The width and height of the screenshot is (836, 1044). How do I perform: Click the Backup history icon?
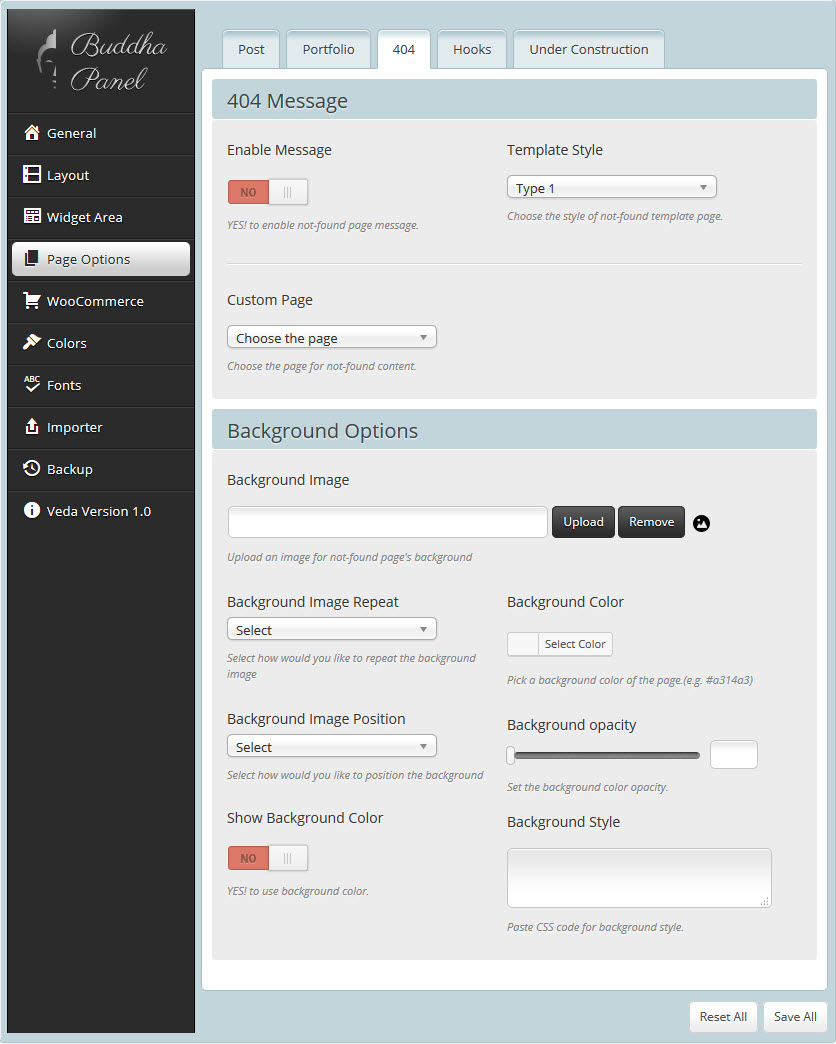pos(32,469)
